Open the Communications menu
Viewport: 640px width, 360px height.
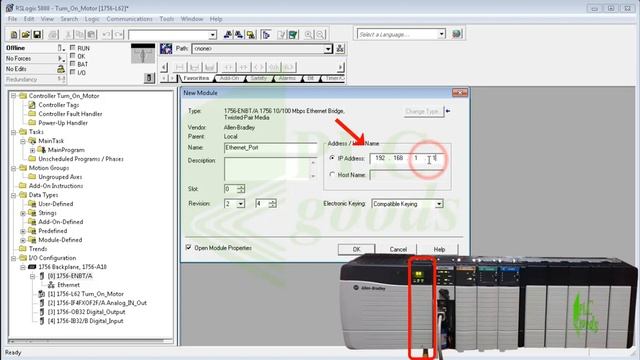(129, 19)
